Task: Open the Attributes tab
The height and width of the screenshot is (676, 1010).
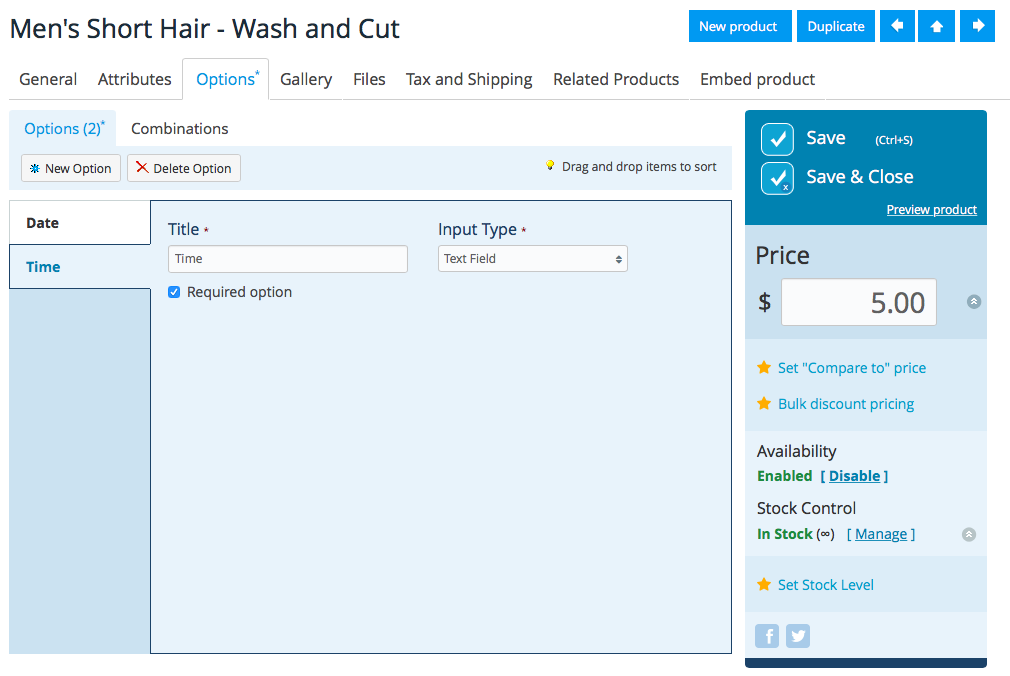Action: pyautogui.click(x=135, y=79)
